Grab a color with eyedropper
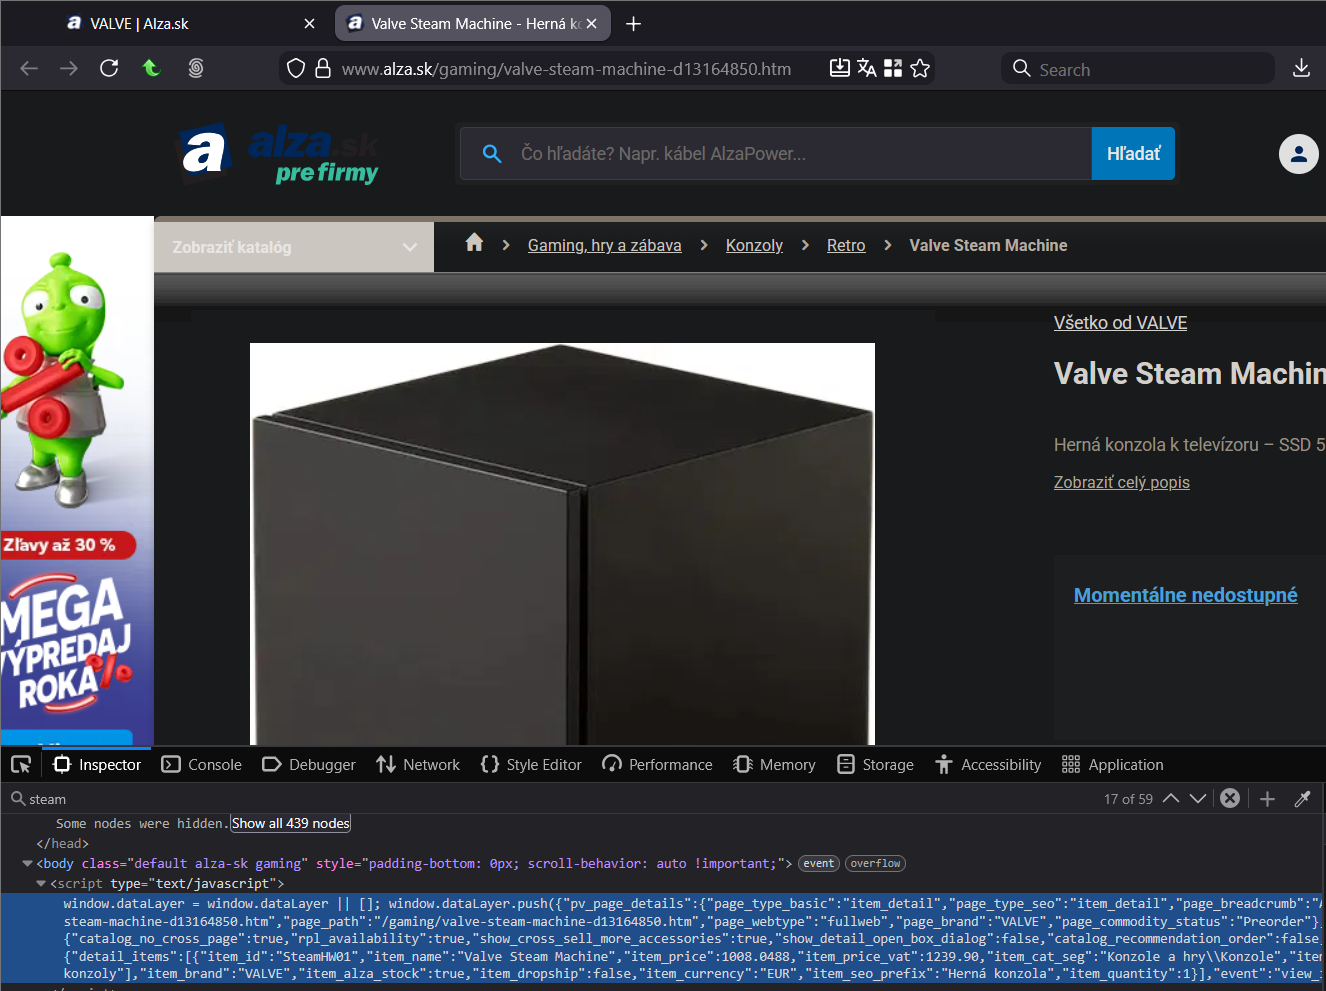Viewport: 1326px width, 991px height. point(1302,798)
